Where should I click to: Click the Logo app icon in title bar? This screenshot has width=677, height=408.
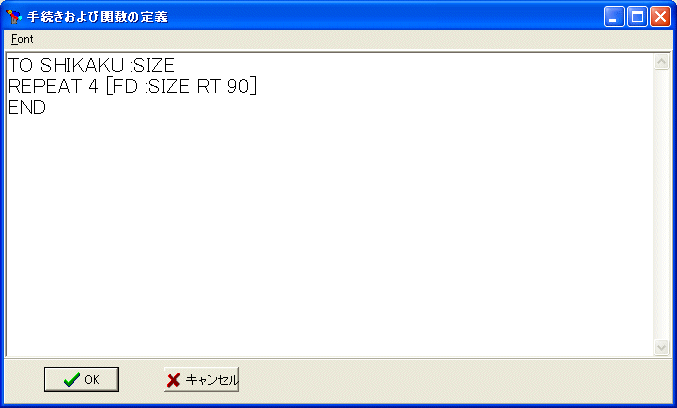click(14, 16)
